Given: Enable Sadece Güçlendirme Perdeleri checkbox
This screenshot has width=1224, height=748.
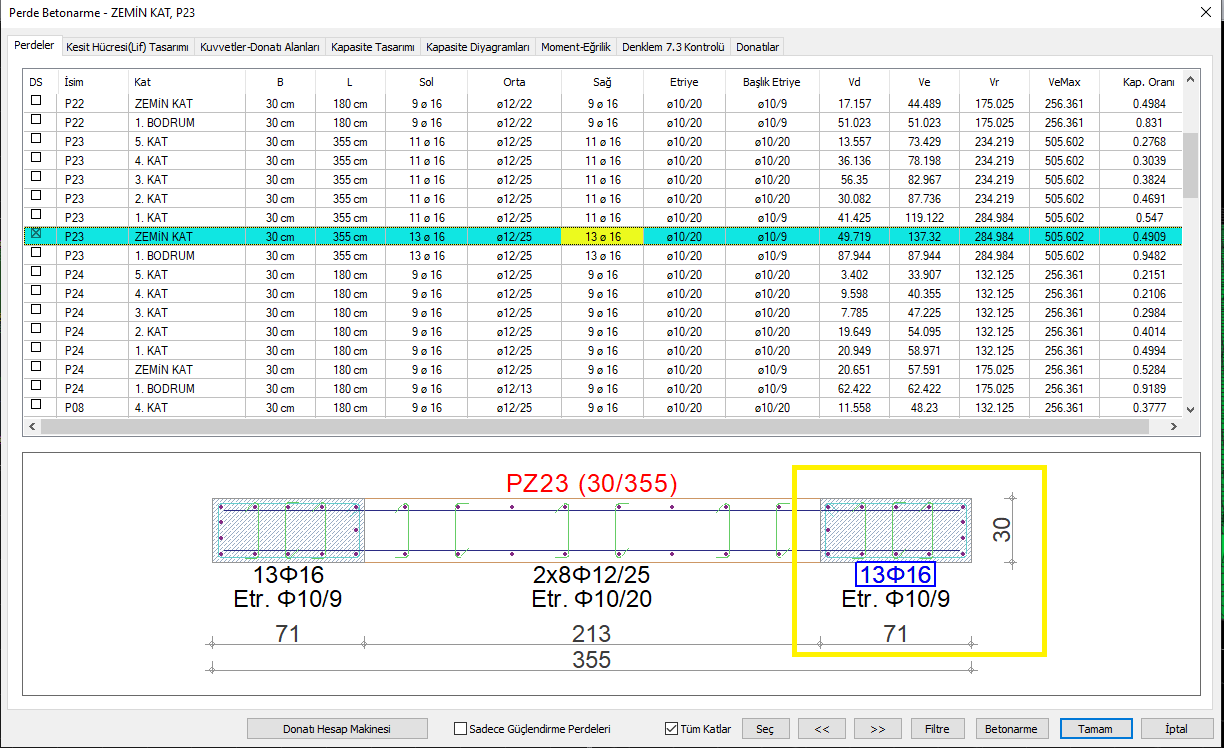Looking at the screenshot, I should [461, 729].
